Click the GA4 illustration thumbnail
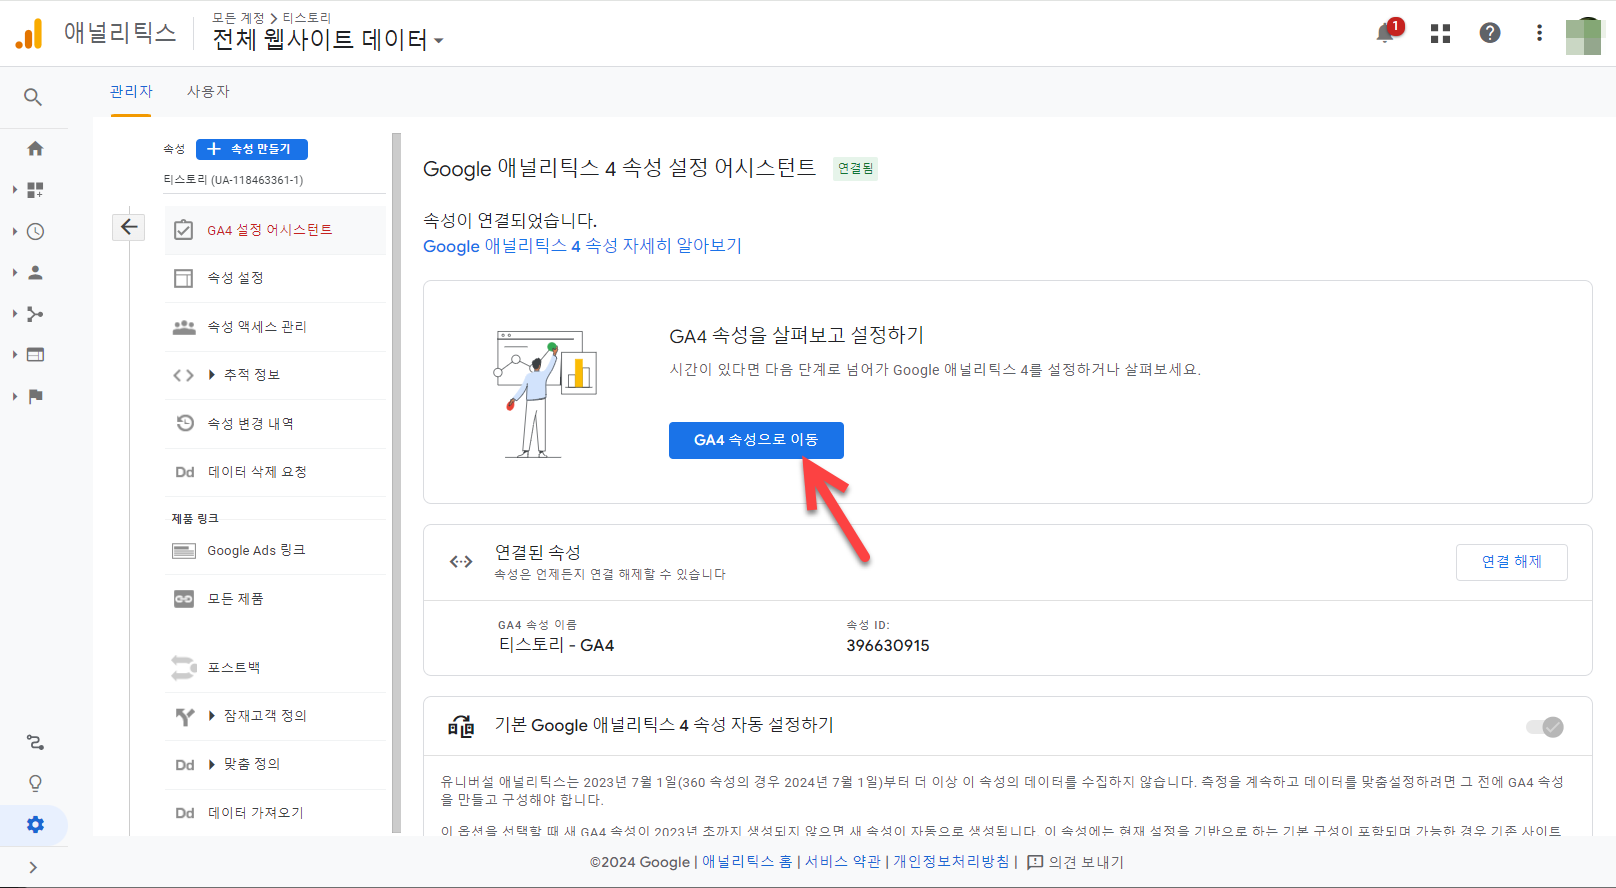Image resolution: width=1616 pixels, height=888 pixels. [x=546, y=393]
